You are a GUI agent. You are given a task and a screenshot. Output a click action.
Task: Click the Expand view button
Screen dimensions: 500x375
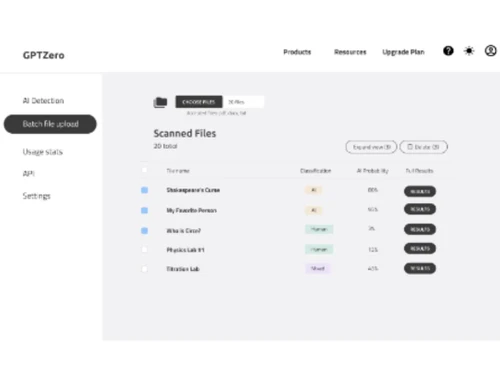point(371,147)
